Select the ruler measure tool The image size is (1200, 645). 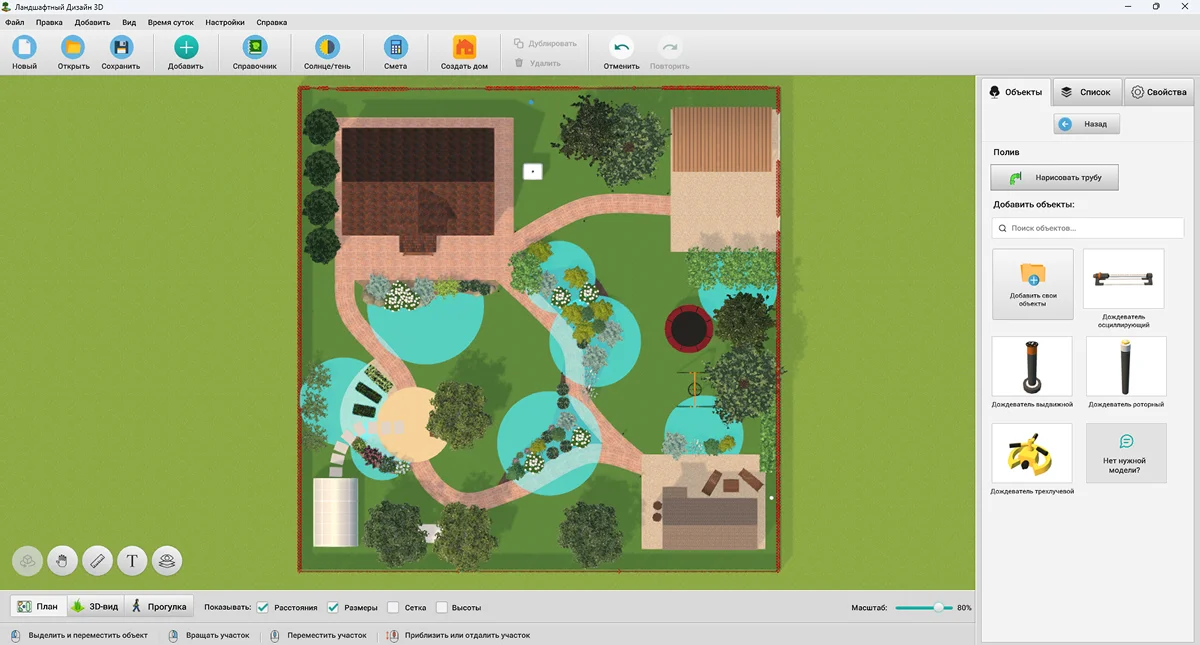tap(97, 560)
